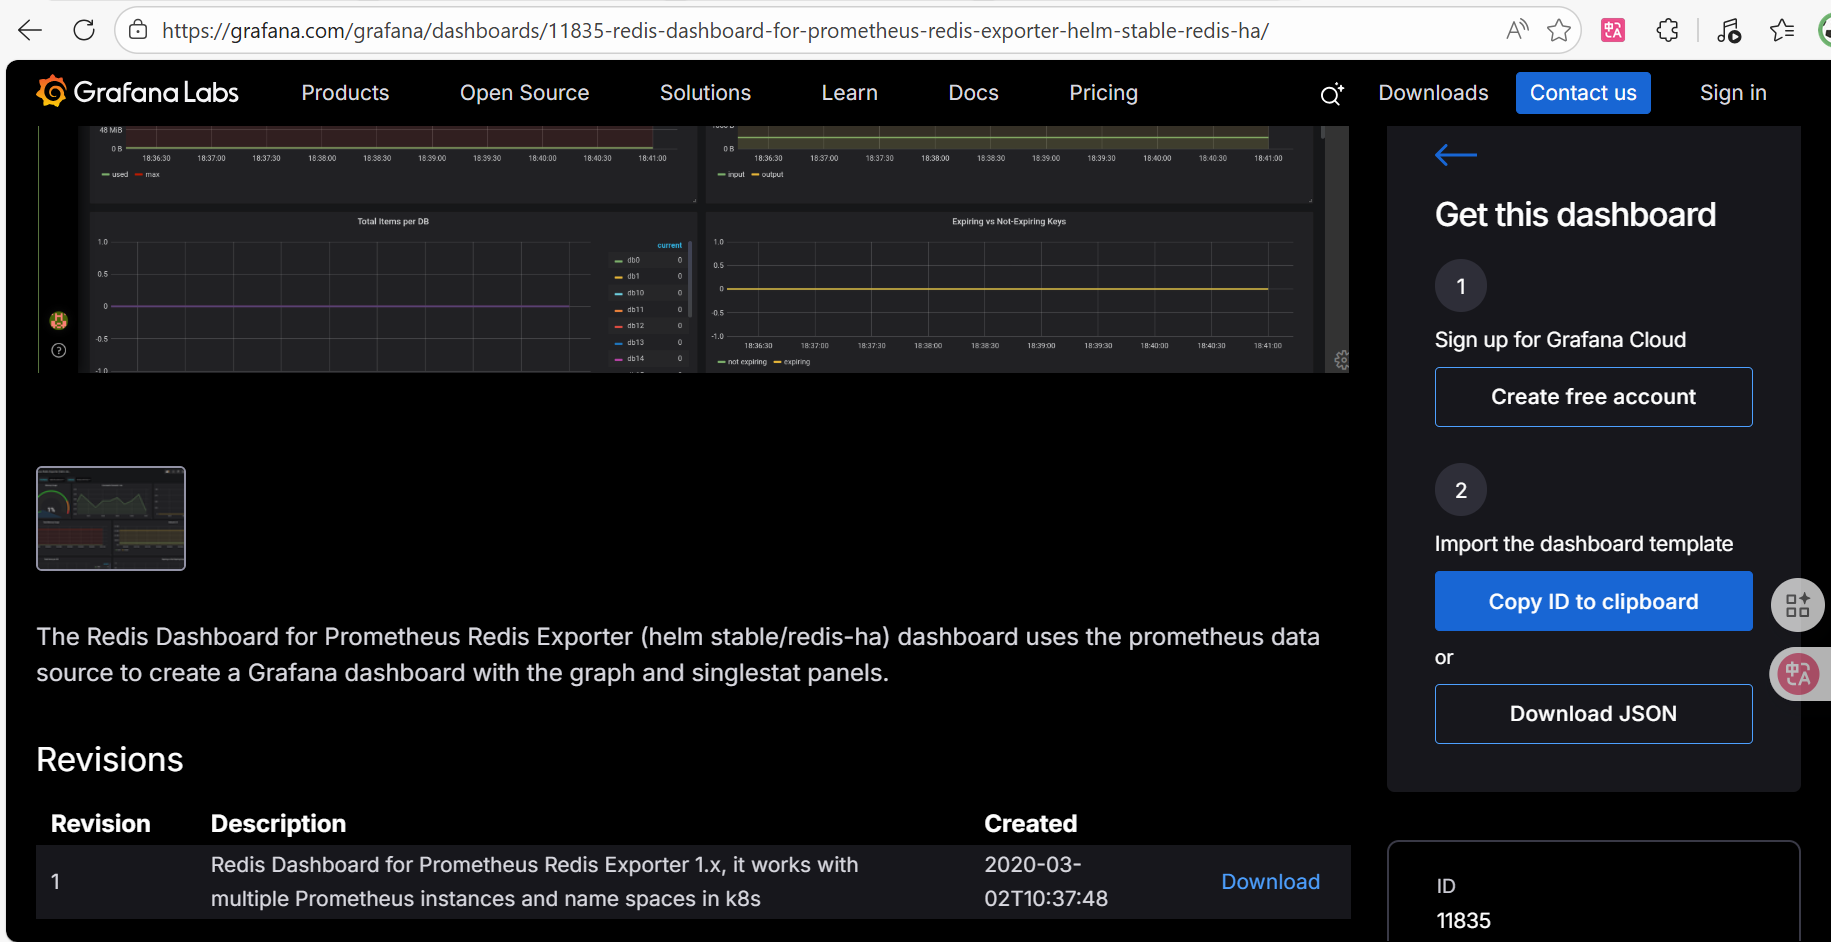Click revision 1 description text
Image resolution: width=1831 pixels, height=942 pixels.
pos(534,882)
